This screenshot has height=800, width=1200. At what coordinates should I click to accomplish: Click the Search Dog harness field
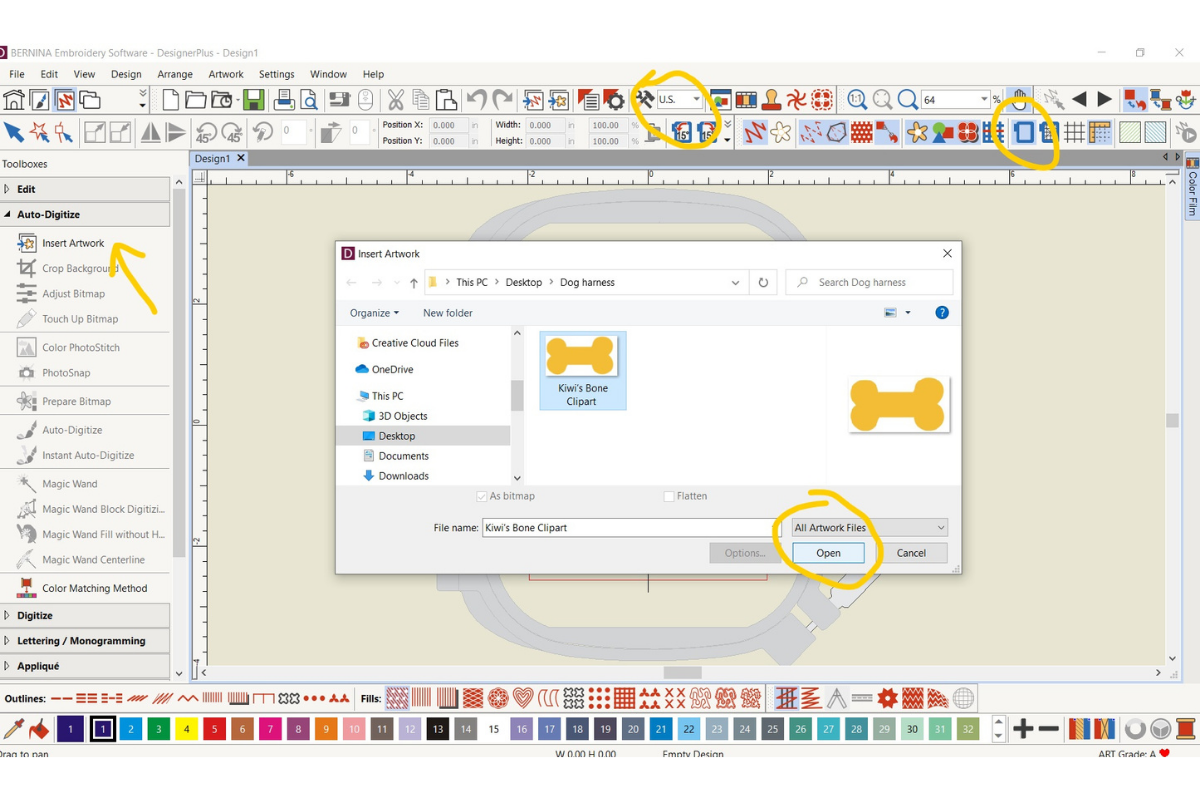click(869, 283)
